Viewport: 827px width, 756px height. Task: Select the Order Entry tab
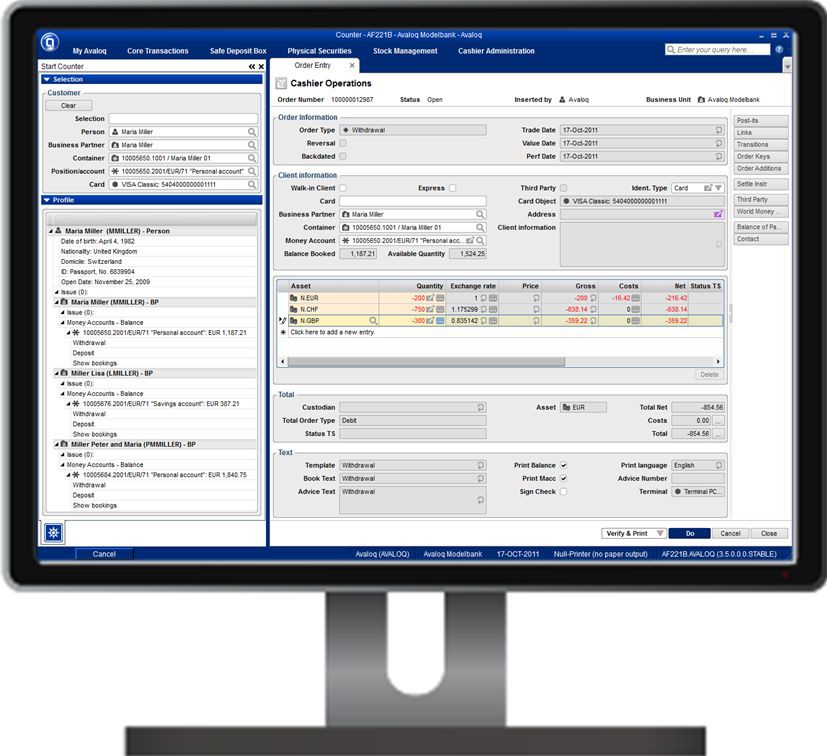coord(313,65)
